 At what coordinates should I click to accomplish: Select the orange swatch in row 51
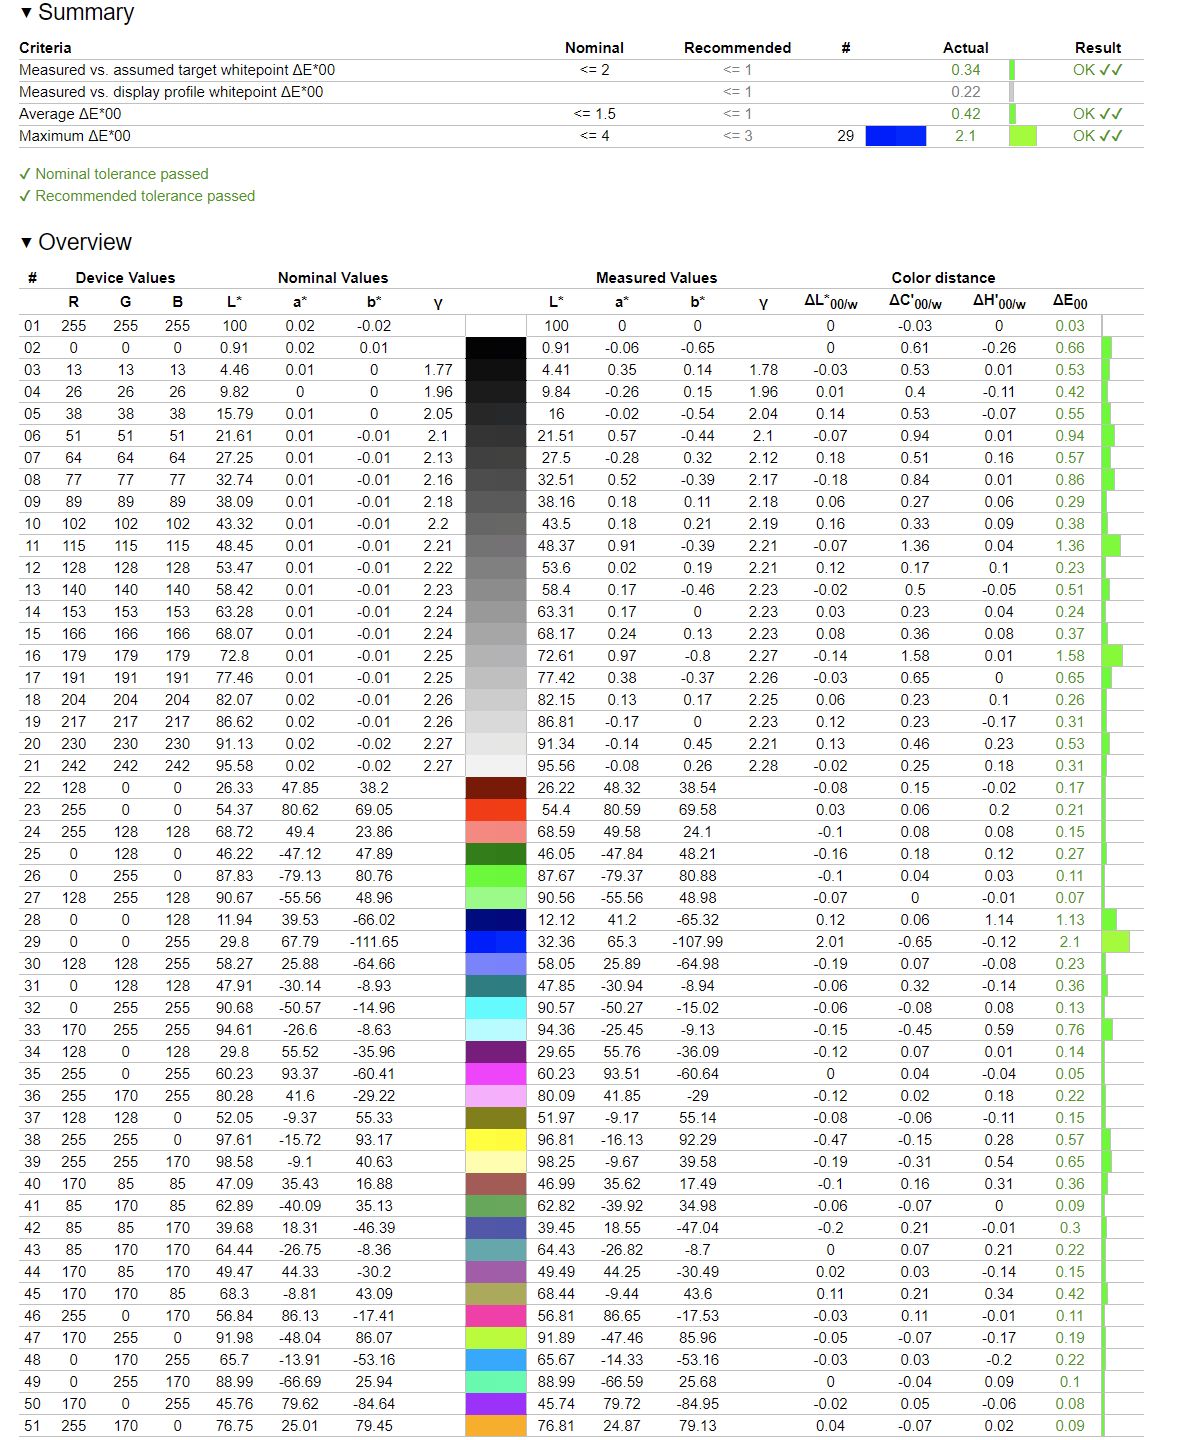pyautogui.click(x=496, y=1426)
